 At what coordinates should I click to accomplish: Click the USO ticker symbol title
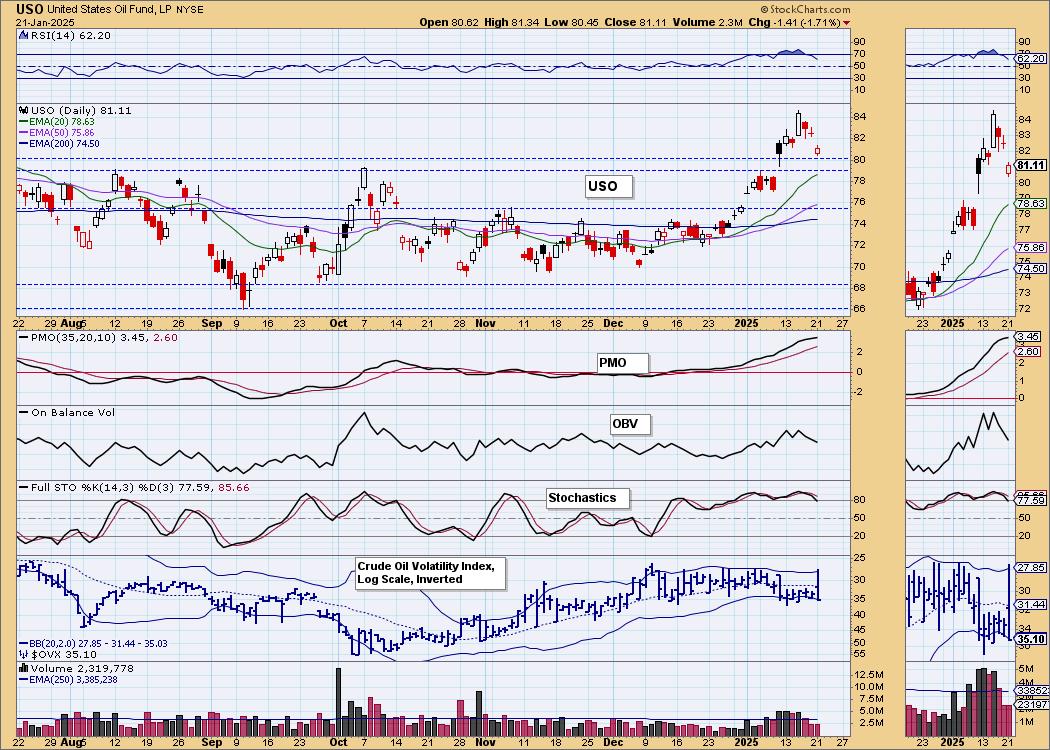[30, 9]
